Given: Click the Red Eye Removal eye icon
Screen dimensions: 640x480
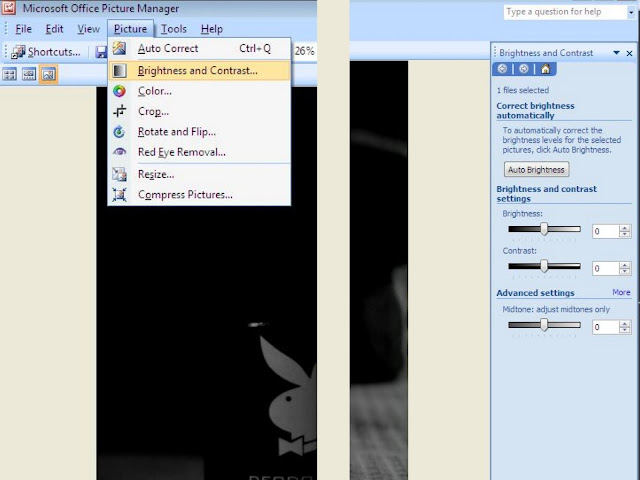Looking at the screenshot, I should pyautogui.click(x=119, y=152).
